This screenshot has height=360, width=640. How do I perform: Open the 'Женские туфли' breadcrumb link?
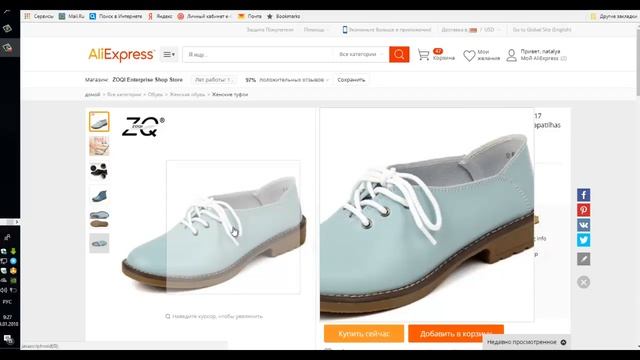[230, 95]
